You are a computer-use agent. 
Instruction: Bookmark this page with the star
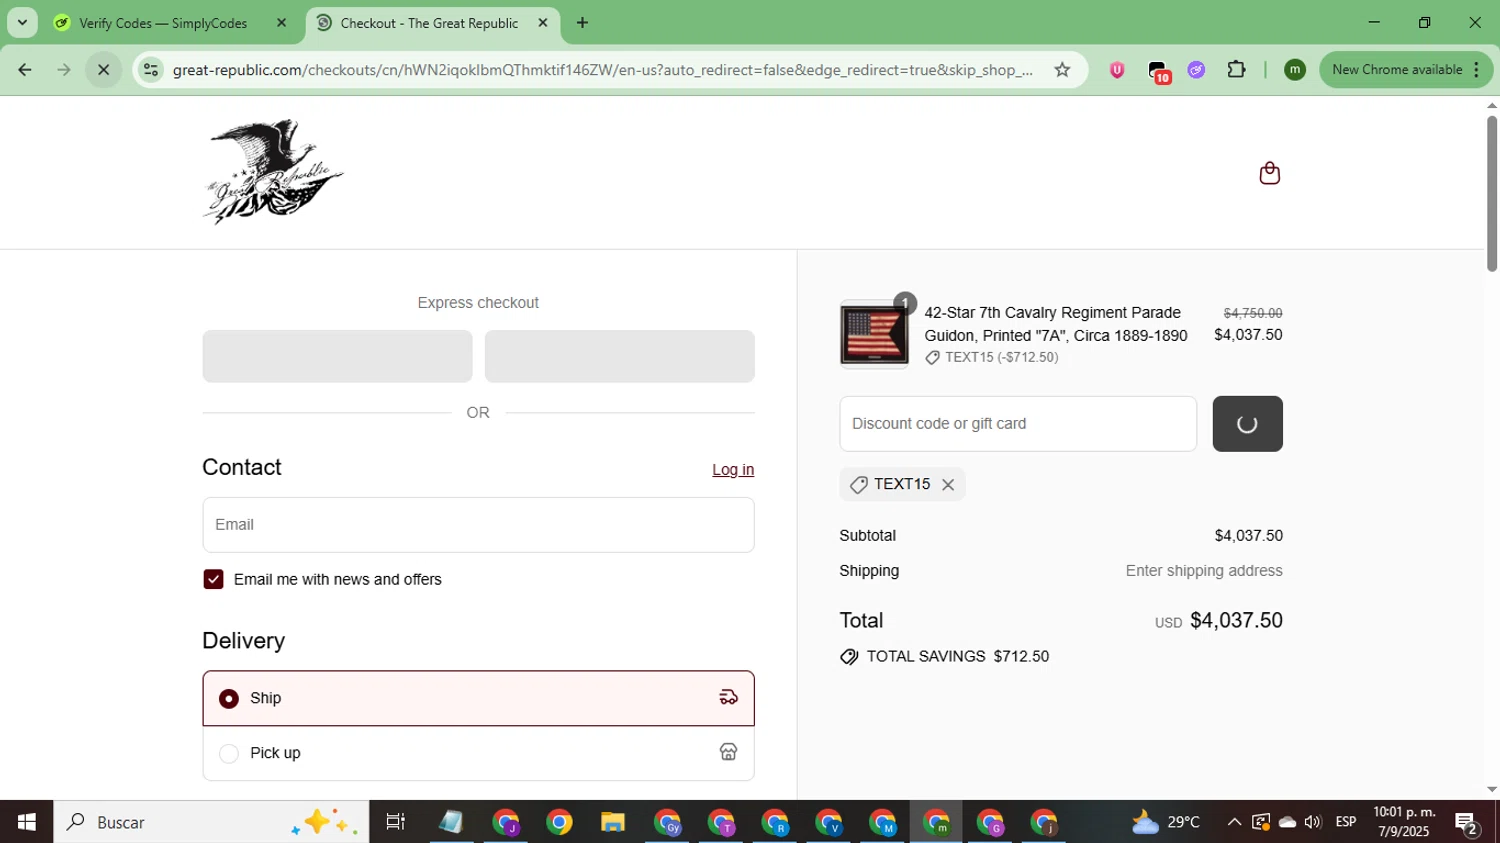[x=1062, y=70]
